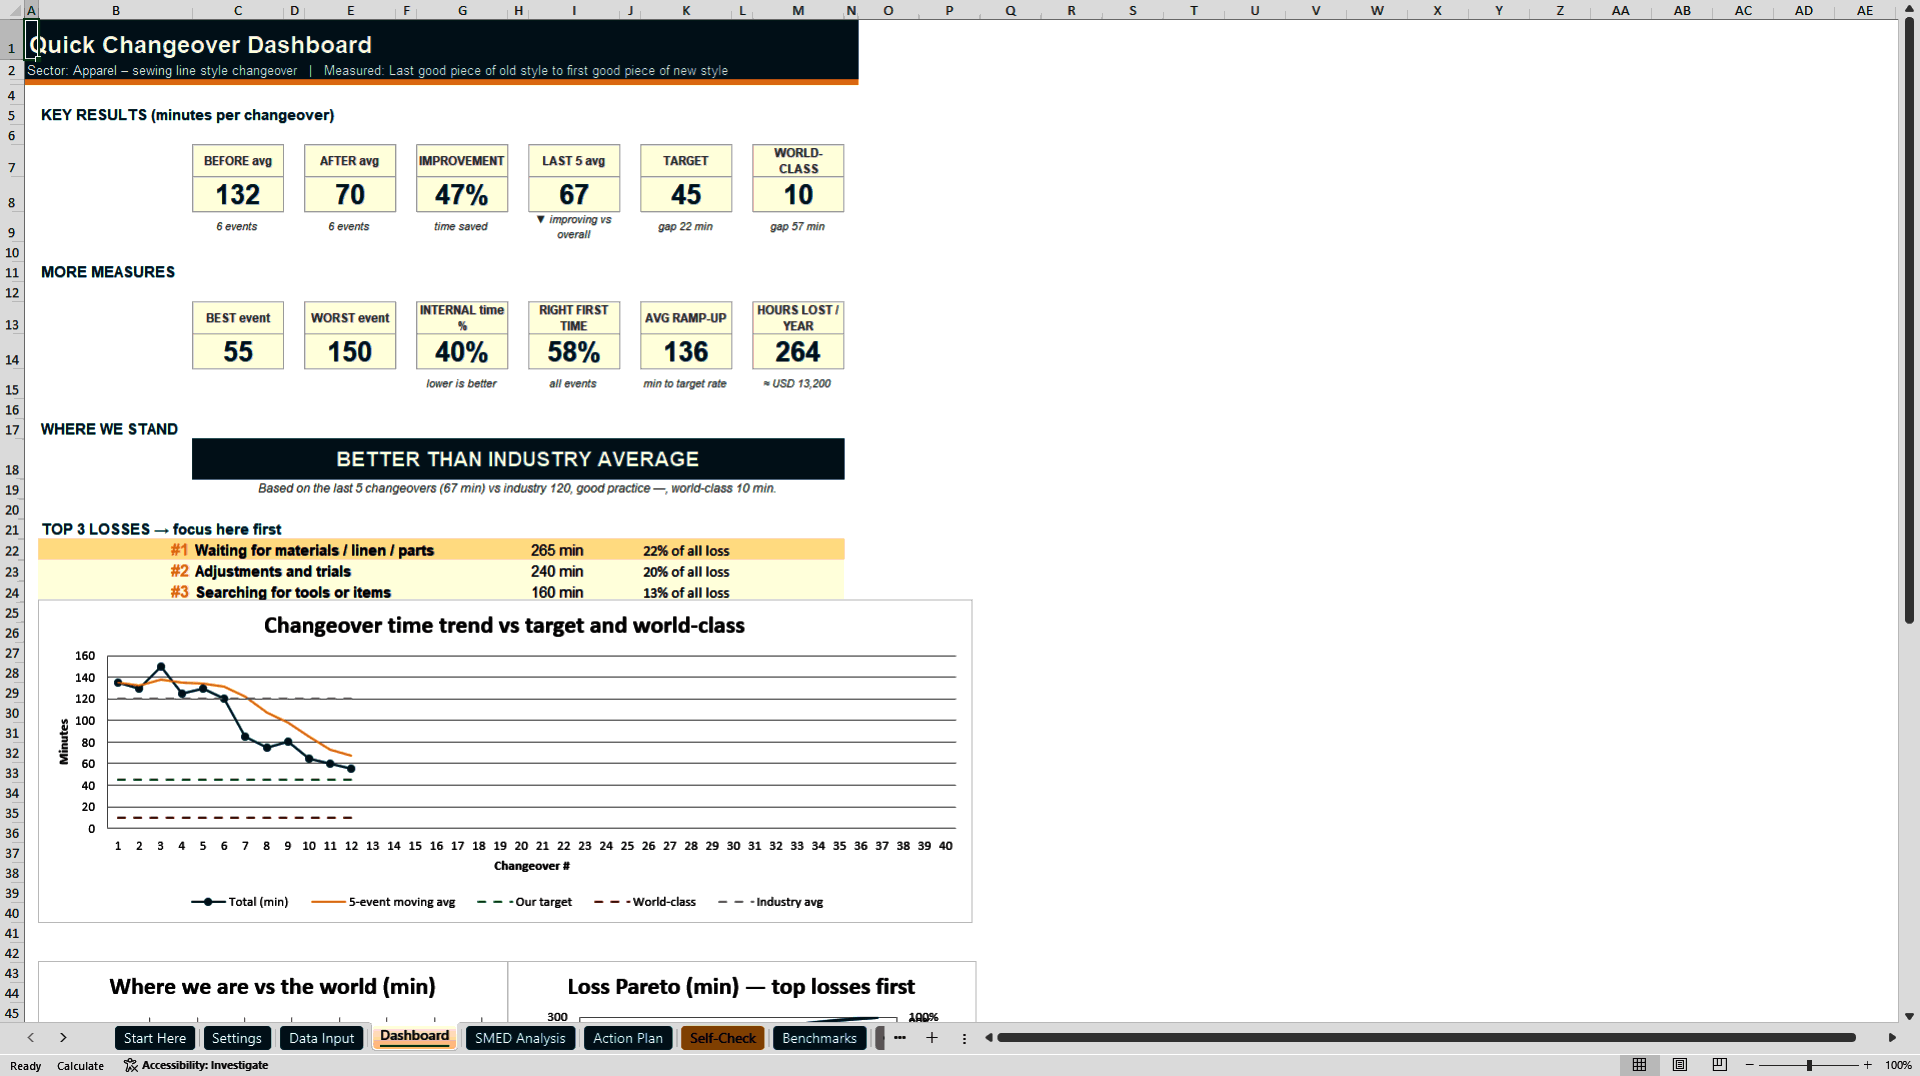Click the vertical scrollbar thumb
The width and height of the screenshot is (1920, 1076).
1909,322
